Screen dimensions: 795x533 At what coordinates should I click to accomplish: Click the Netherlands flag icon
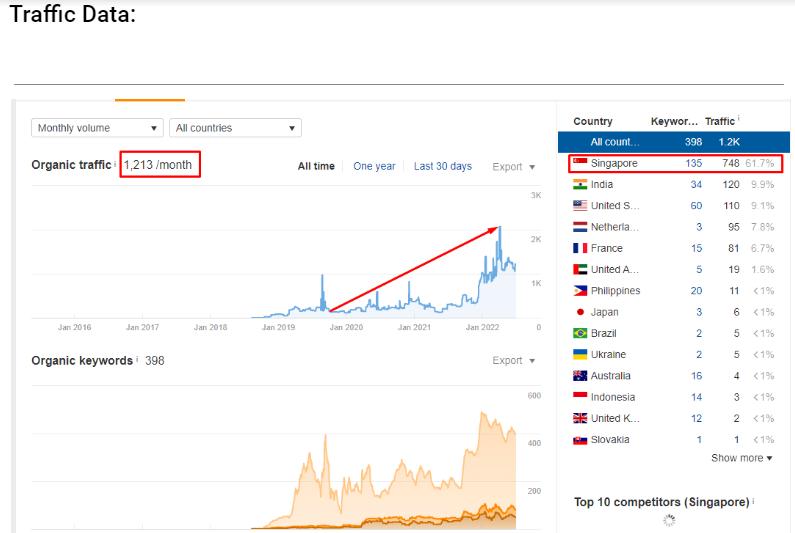(x=580, y=227)
